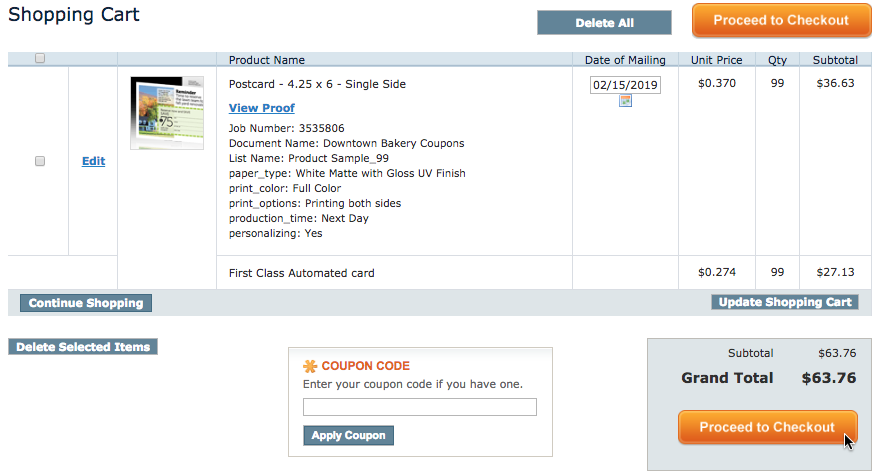Select the Date of Mailing column header
Image resolution: width=877 pixels, height=475 pixels.
click(x=625, y=60)
